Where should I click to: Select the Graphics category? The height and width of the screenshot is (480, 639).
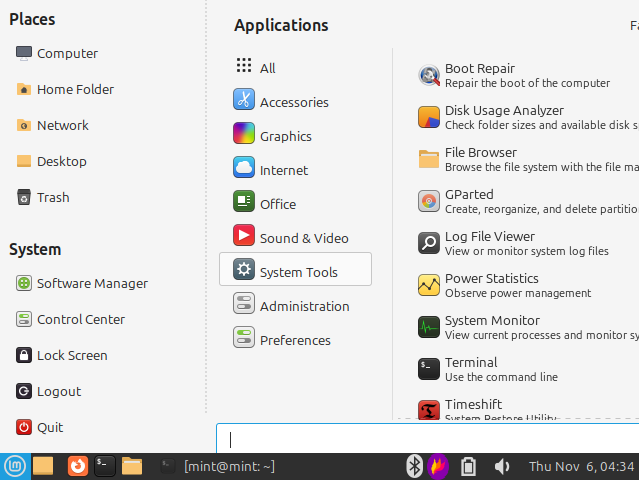[x=285, y=136]
